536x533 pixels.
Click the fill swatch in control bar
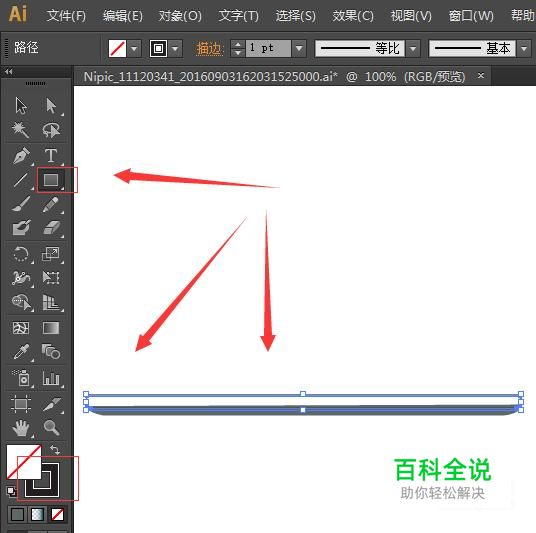117,48
